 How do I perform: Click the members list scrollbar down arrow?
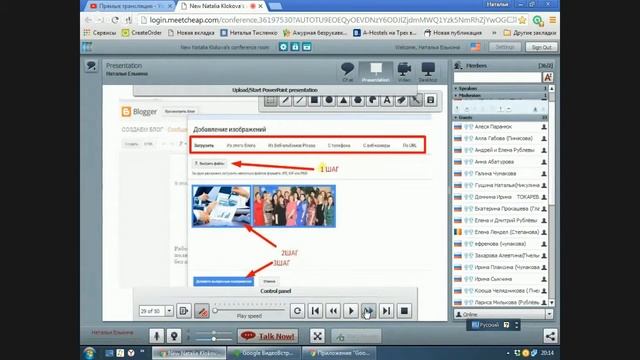(552, 302)
